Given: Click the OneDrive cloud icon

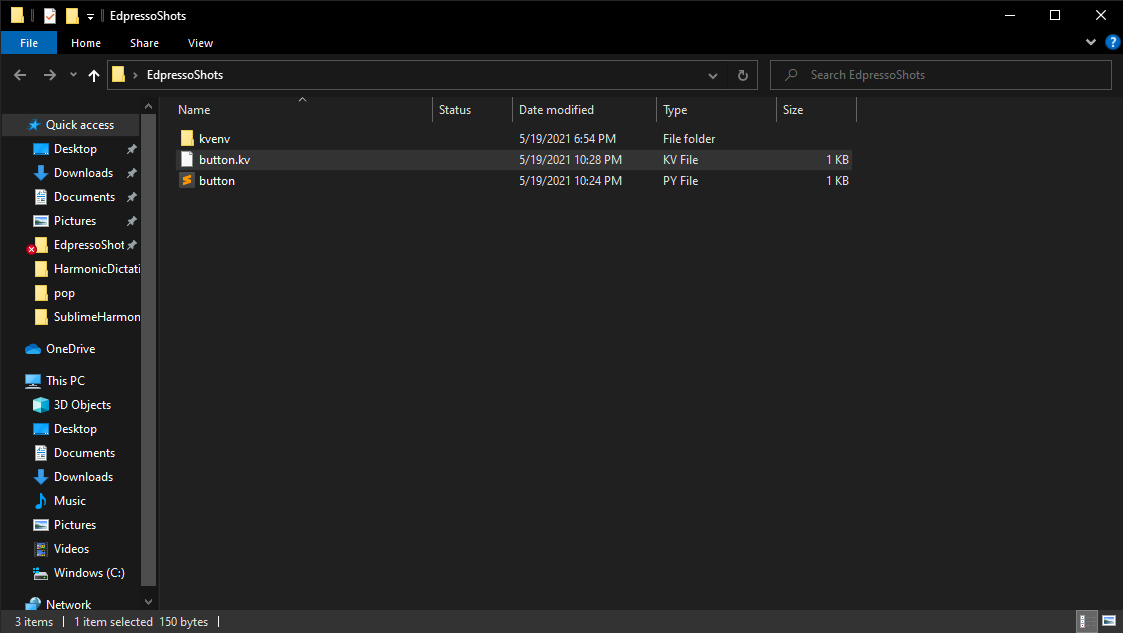Looking at the screenshot, I should pos(33,349).
